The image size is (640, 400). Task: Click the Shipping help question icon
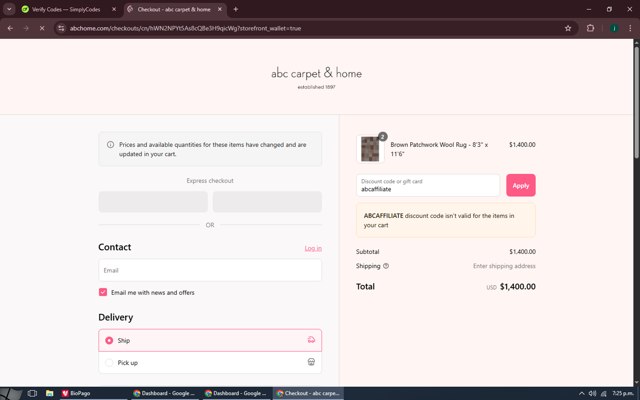pyautogui.click(x=386, y=266)
